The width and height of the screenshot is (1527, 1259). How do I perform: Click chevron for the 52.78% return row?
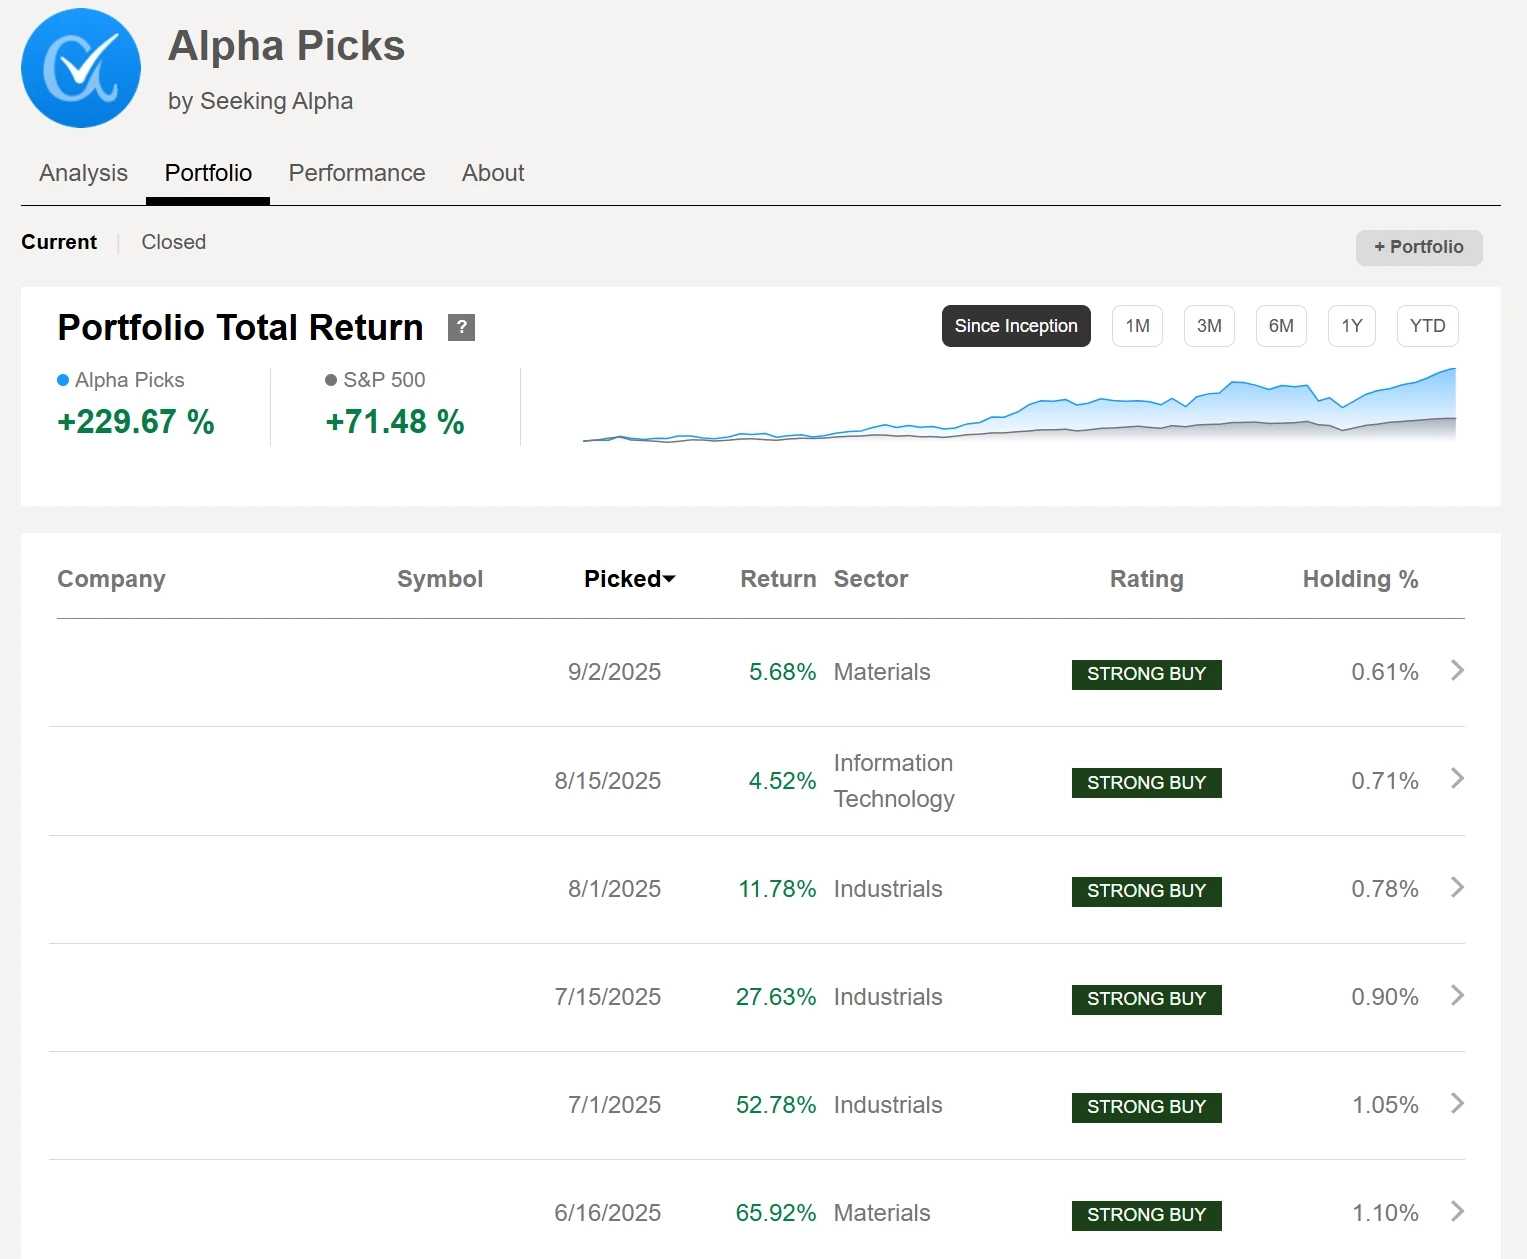click(x=1457, y=1104)
